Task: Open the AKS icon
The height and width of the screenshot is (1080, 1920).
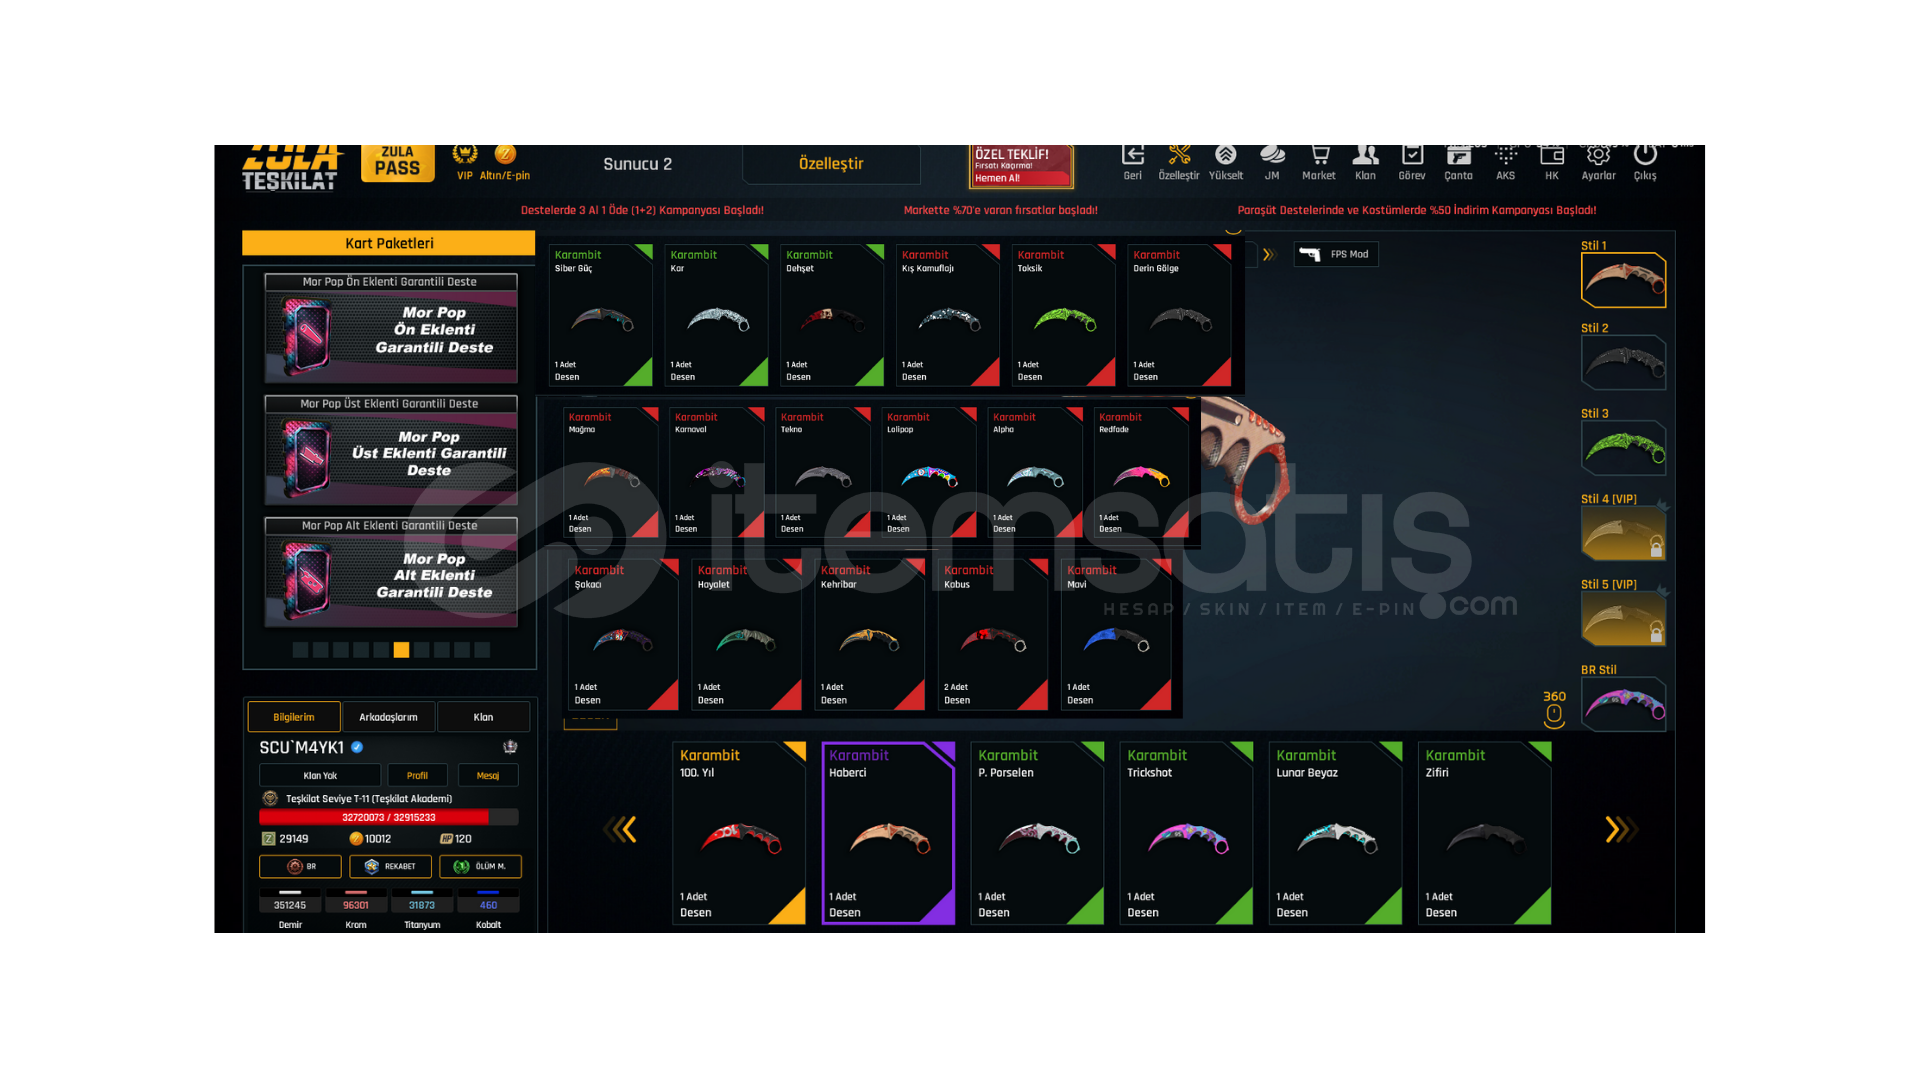Action: [1505, 156]
